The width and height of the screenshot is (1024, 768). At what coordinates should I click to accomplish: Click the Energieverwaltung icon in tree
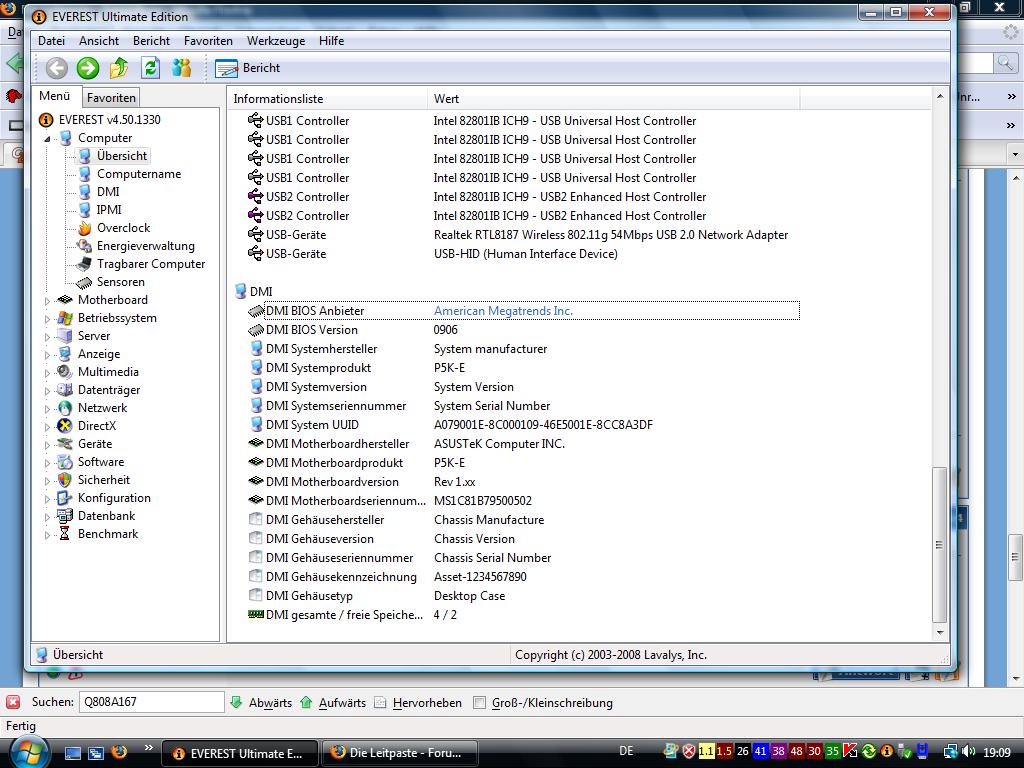pos(84,246)
